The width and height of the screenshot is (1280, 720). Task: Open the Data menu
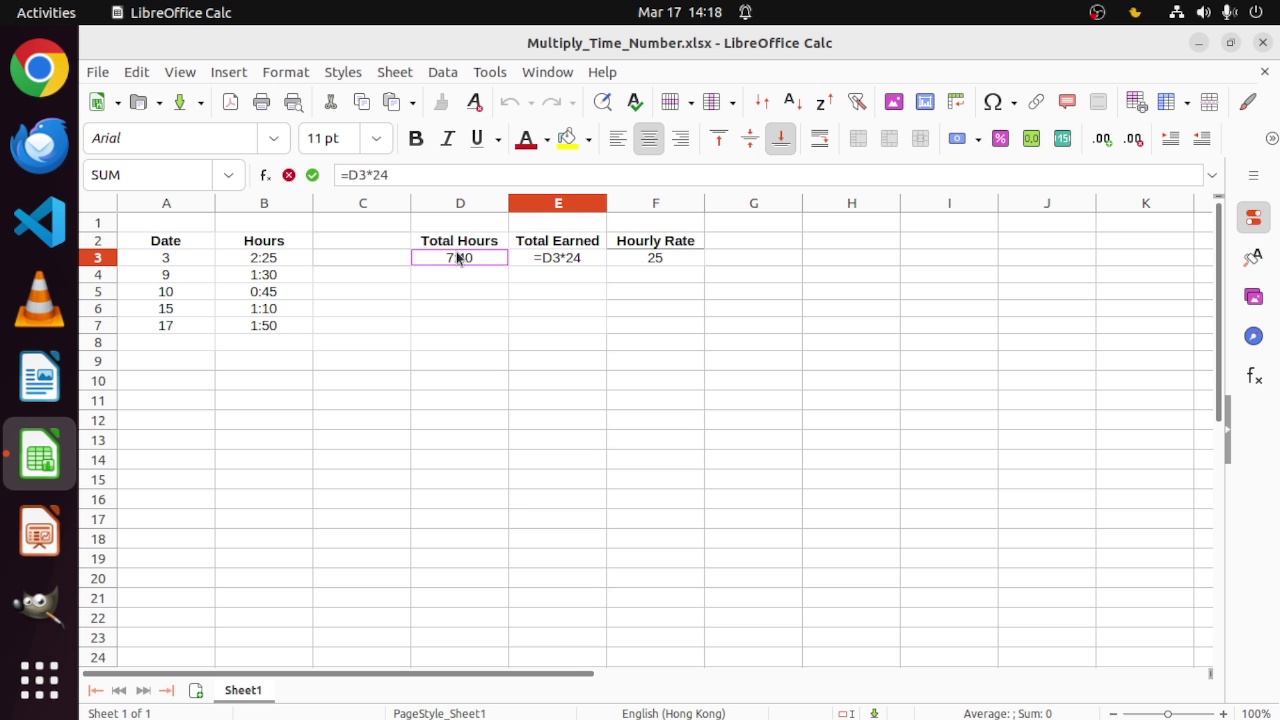(x=442, y=72)
